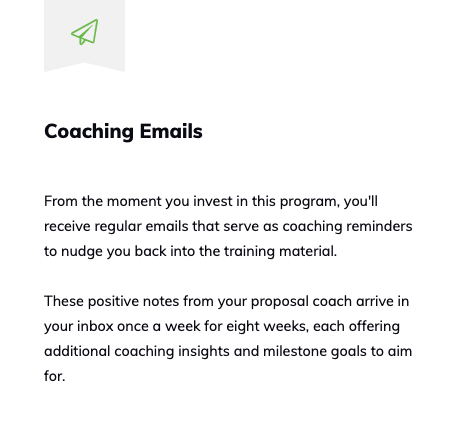This screenshot has width=464, height=432.
Task: Select the "Coaching Emails" heading
Action: click(x=123, y=132)
